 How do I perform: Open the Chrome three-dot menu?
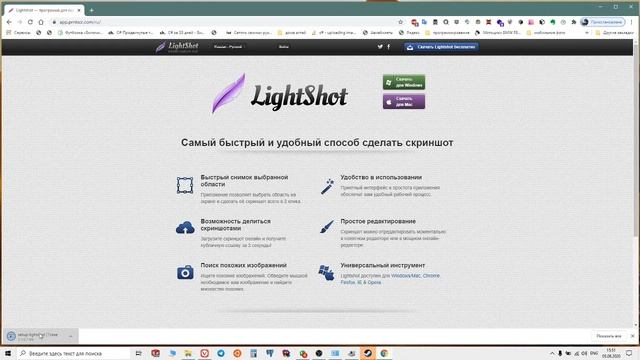(x=632, y=22)
